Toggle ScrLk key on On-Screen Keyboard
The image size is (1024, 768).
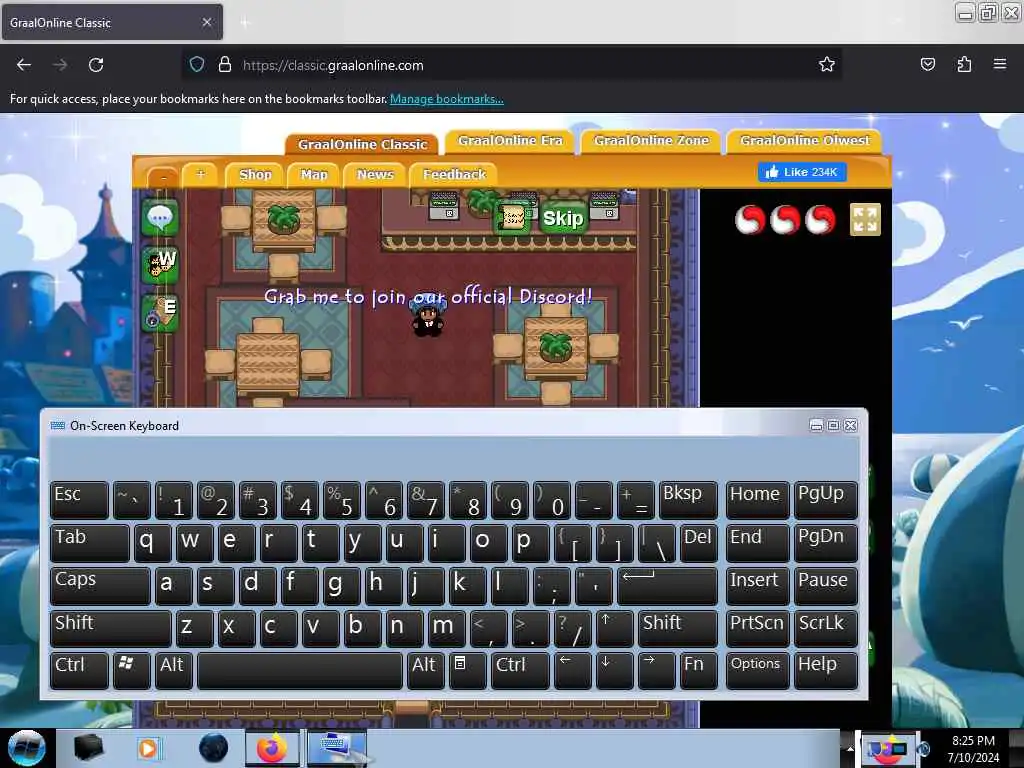click(x=825, y=629)
